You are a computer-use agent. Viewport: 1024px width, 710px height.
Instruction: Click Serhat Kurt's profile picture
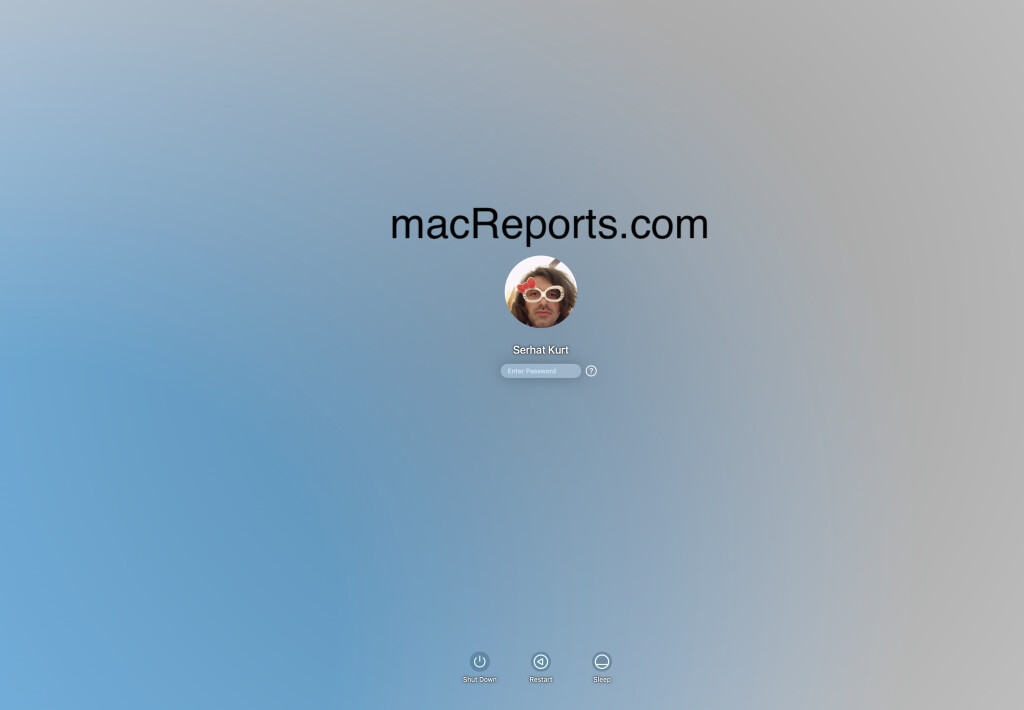pos(541,292)
